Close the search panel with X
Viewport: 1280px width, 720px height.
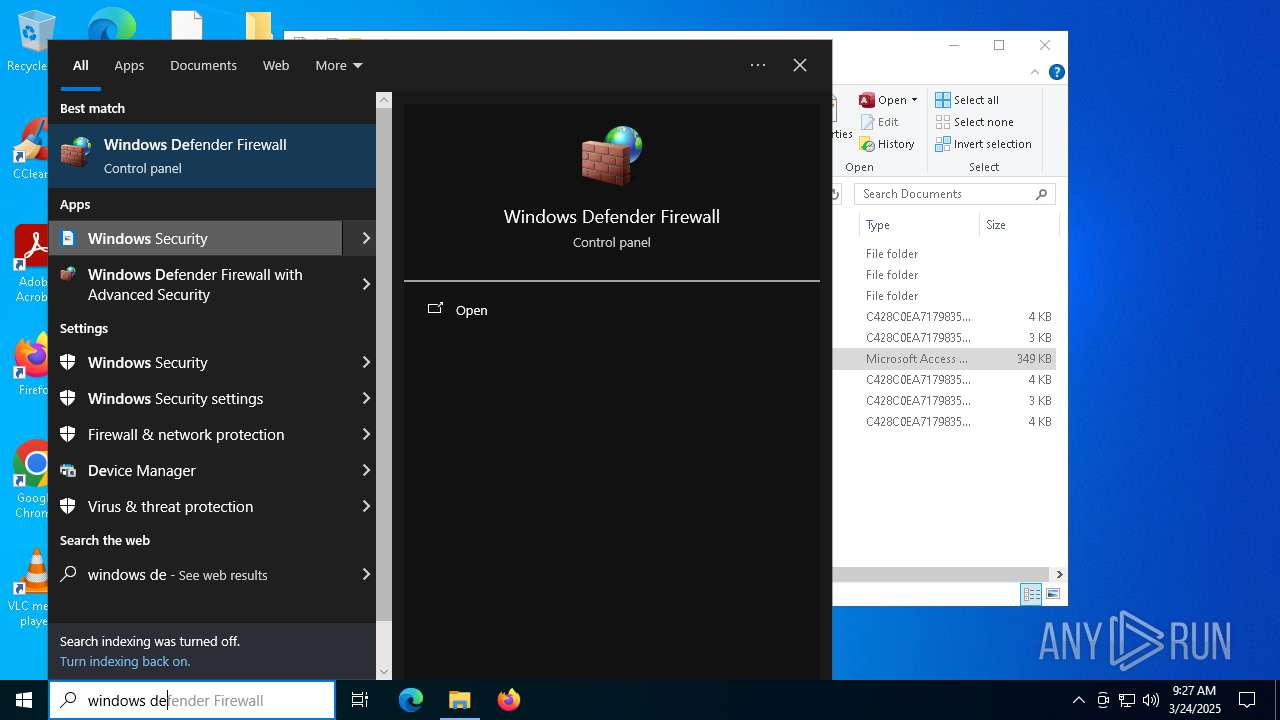coord(800,65)
